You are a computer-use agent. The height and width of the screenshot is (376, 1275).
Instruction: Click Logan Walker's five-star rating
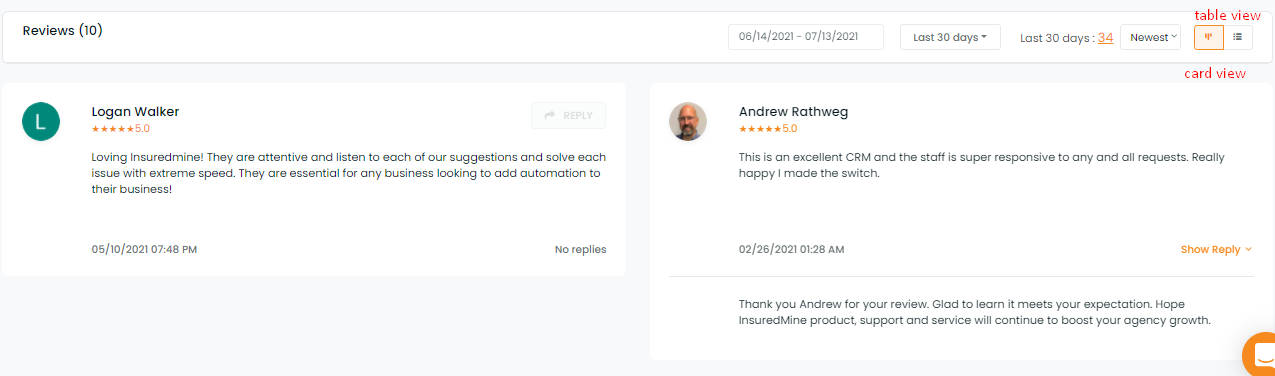point(120,129)
